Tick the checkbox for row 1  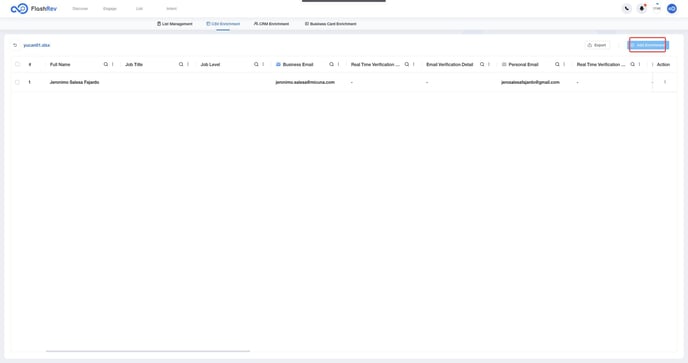[18, 82]
